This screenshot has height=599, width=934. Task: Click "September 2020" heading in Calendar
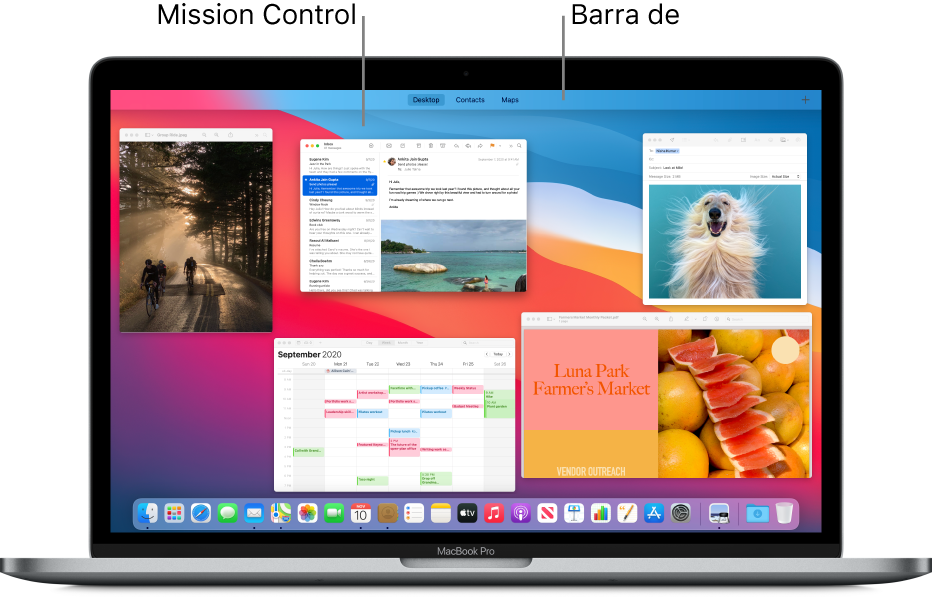[x=310, y=354]
